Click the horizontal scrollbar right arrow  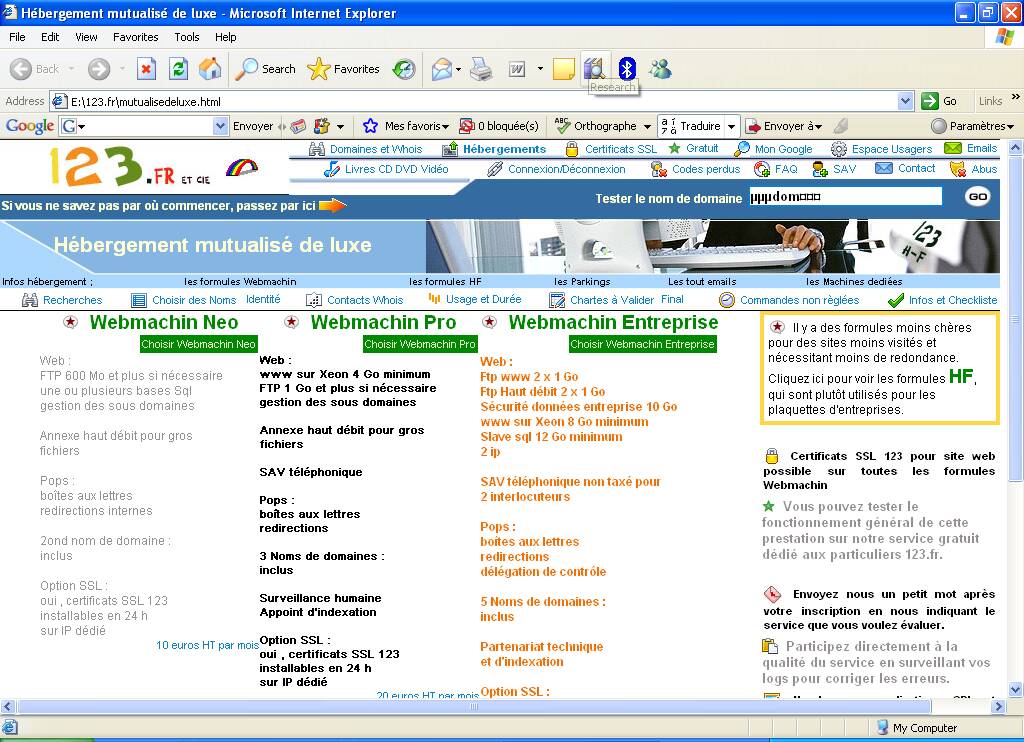(x=998, y=706)
